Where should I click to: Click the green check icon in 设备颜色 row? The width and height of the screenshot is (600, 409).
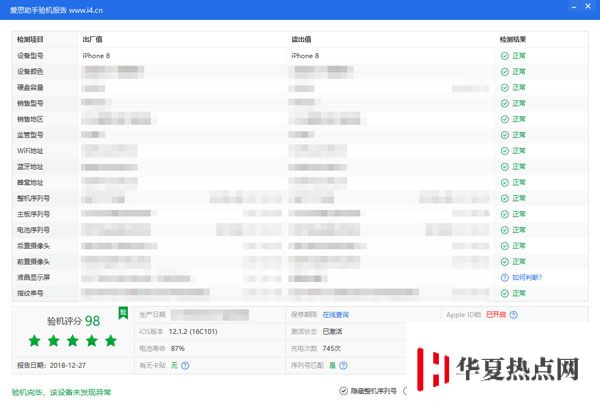click(x=505, y=72)
